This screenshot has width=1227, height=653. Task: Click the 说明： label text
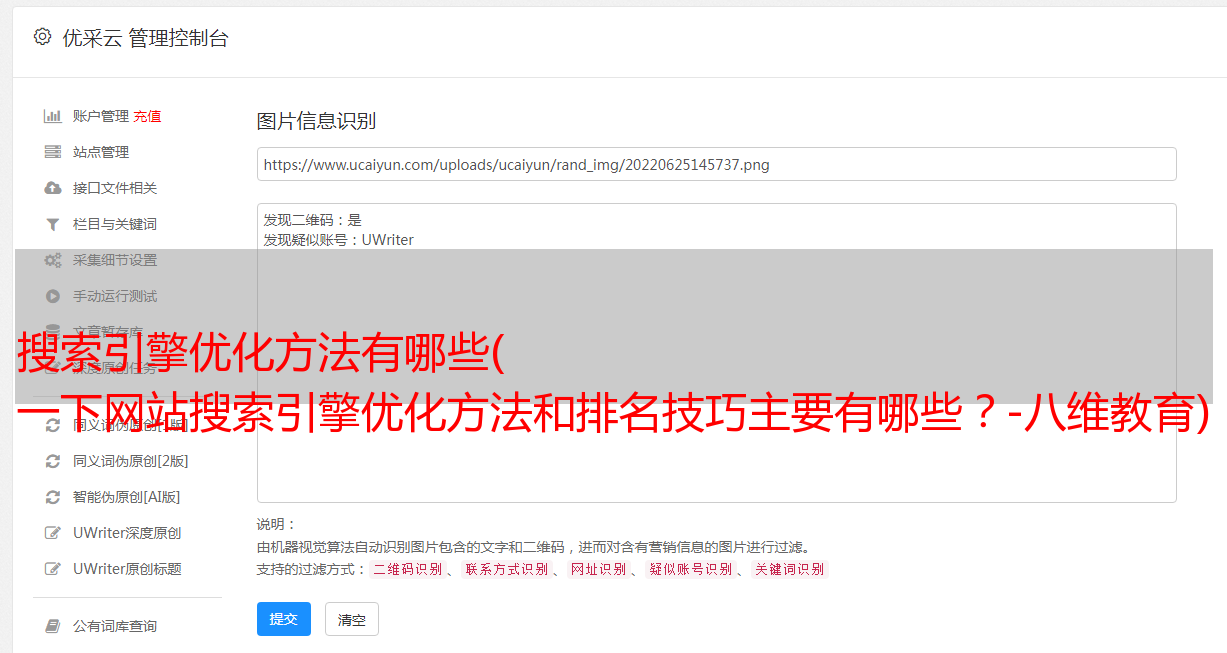click(277, 524)
